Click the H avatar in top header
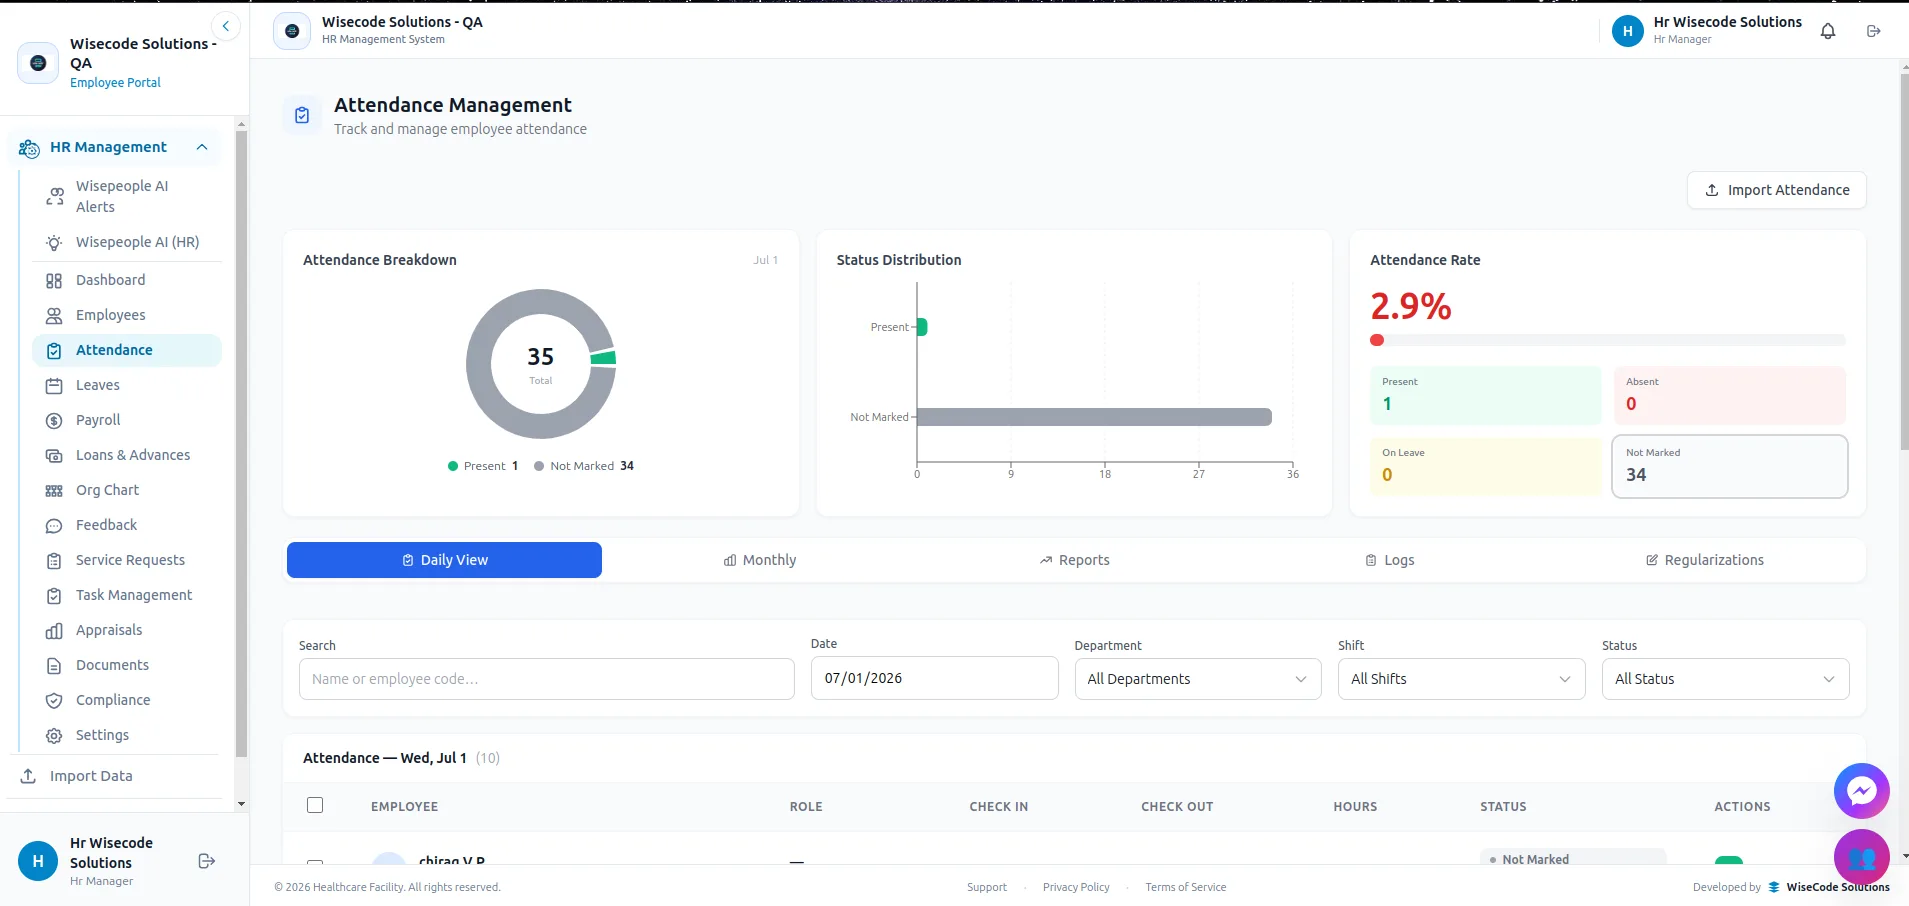This screenshot has height=906, width=1909. pos(1627,31)
